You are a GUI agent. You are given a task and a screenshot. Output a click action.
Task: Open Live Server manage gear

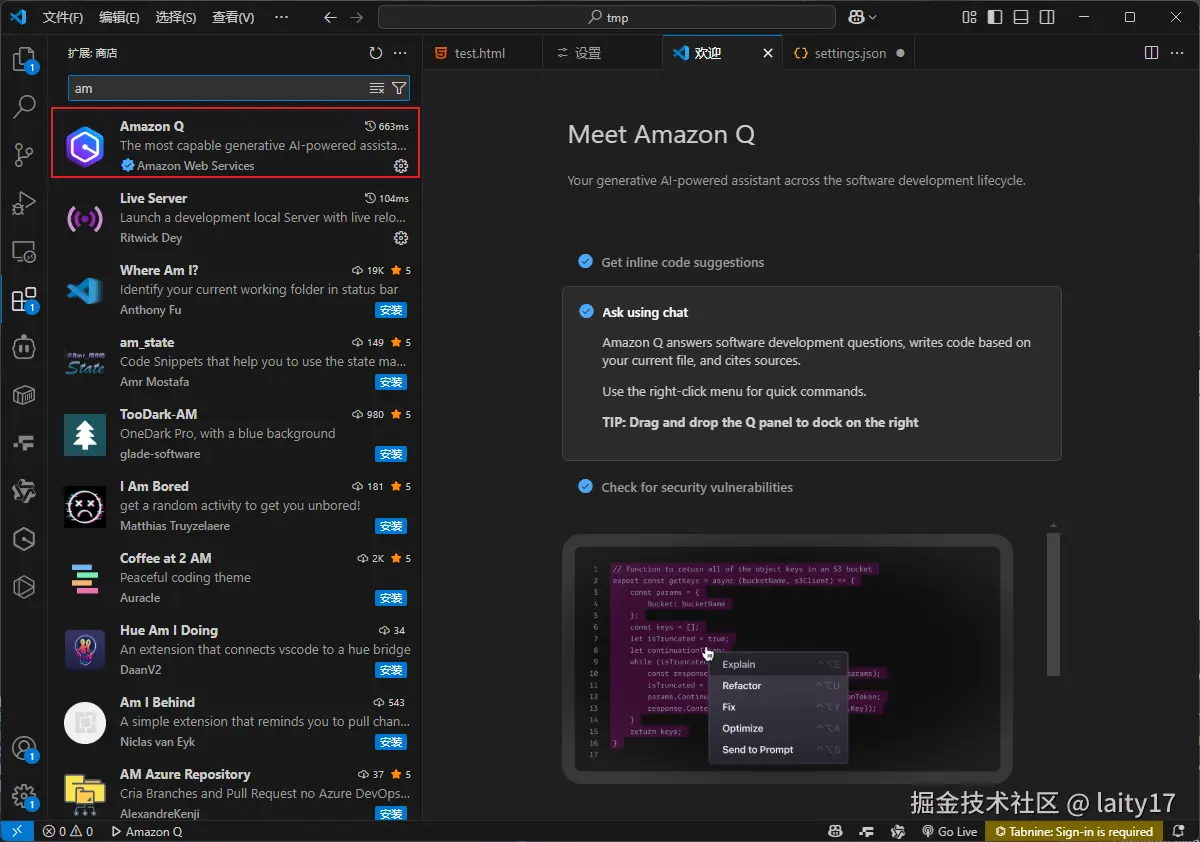pyautogui.click(x=401, y=238)
